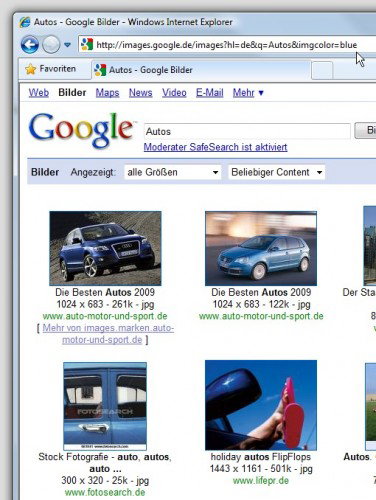The height and width of the screenshot is (500, 376).
Task: Click the partially visible search button
Action: [x=365, y=130]
